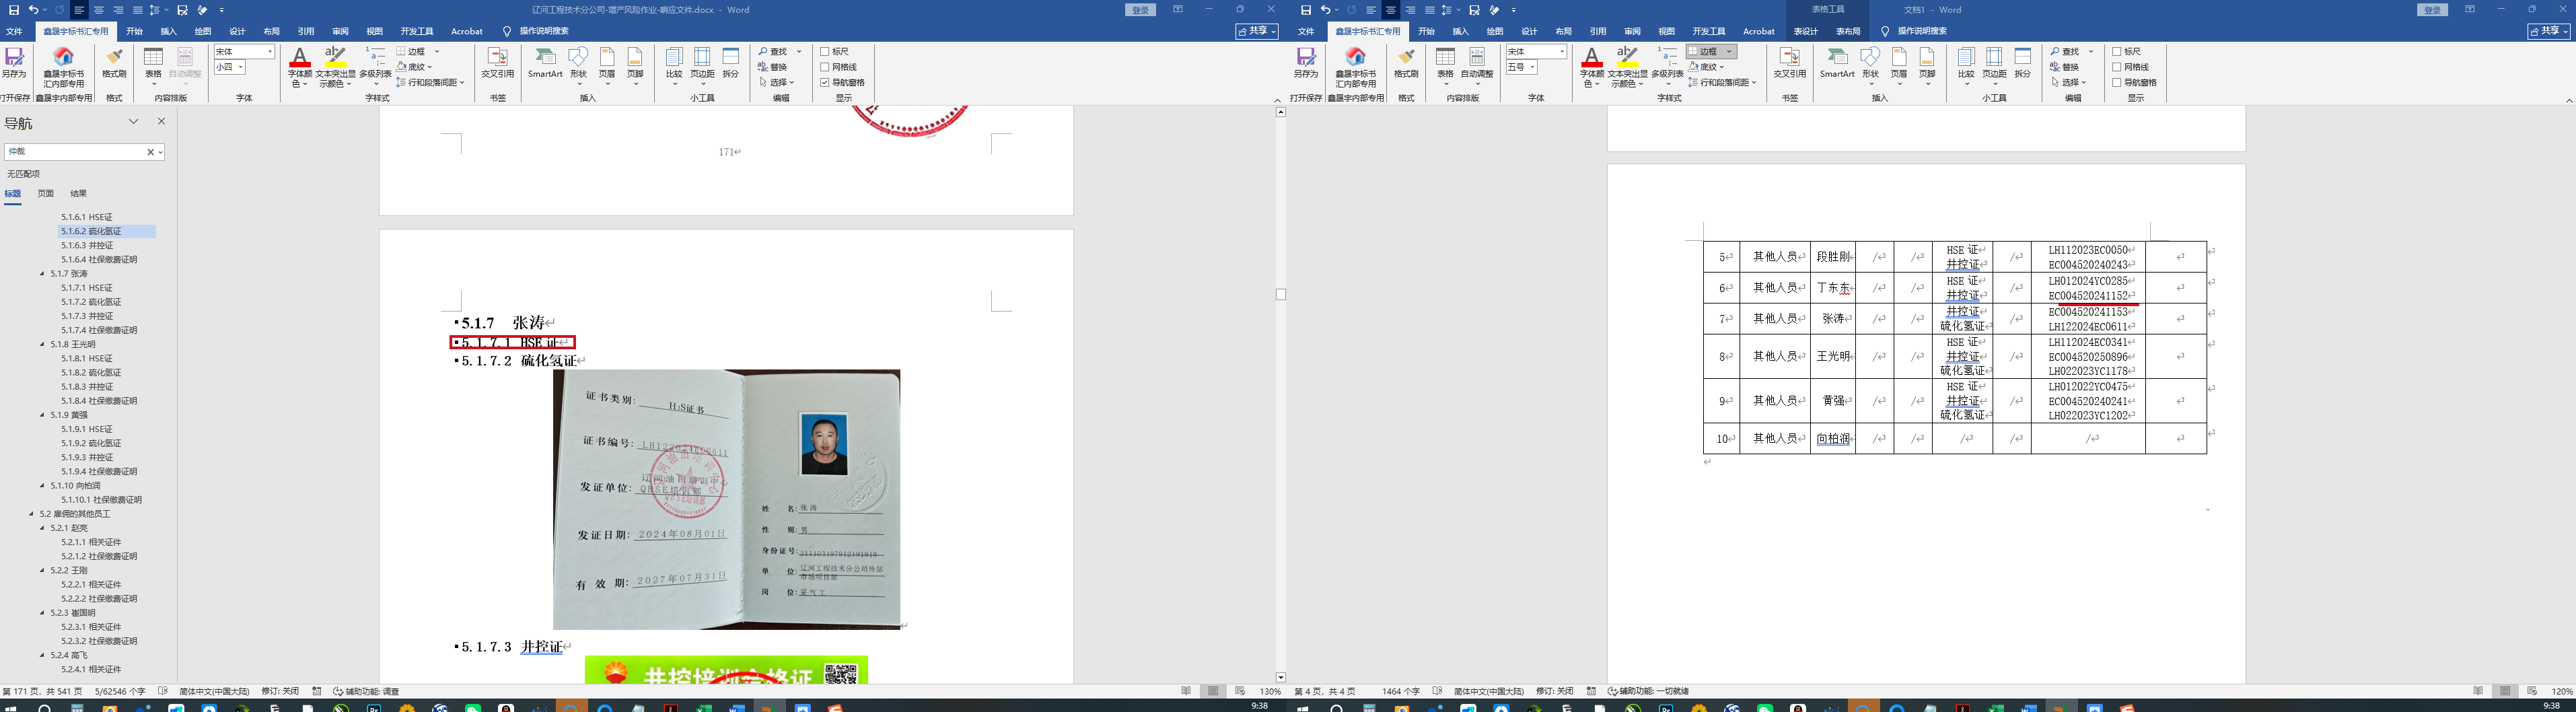
Task: Check 导航窗格 checkbox in right window
Action: (x=2117, y=82)
